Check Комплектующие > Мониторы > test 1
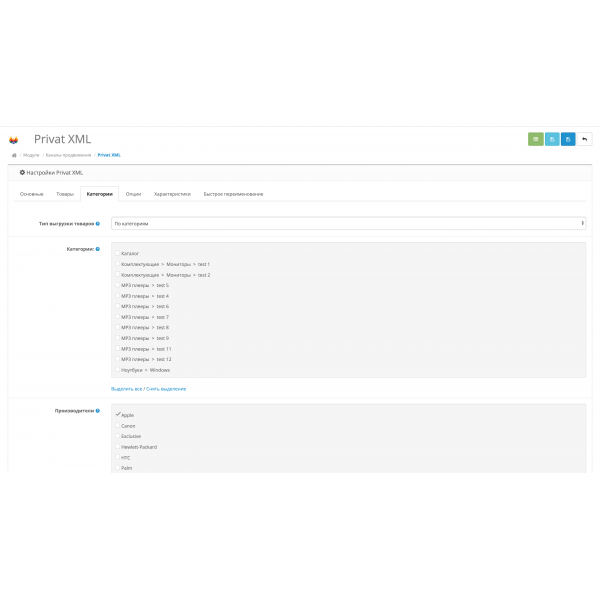The image size is (600, 600). 117,264
